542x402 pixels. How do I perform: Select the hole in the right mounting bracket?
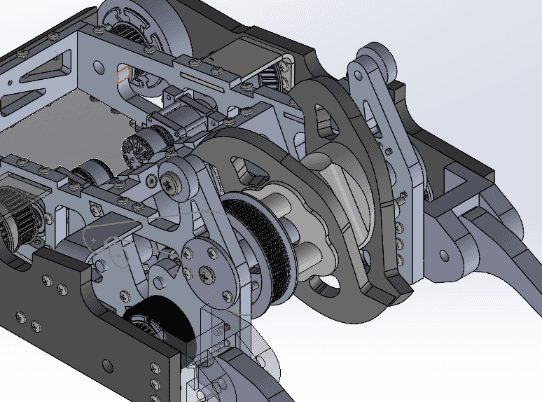[x=444, y=255]
